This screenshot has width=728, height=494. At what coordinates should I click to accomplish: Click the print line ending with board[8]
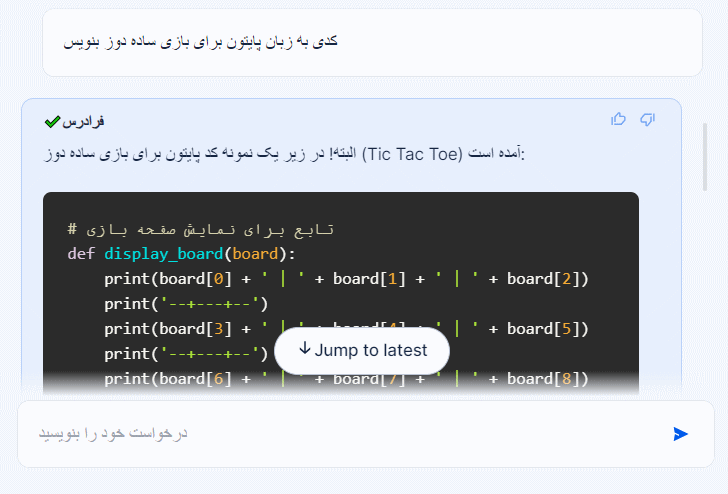[346, 378]
